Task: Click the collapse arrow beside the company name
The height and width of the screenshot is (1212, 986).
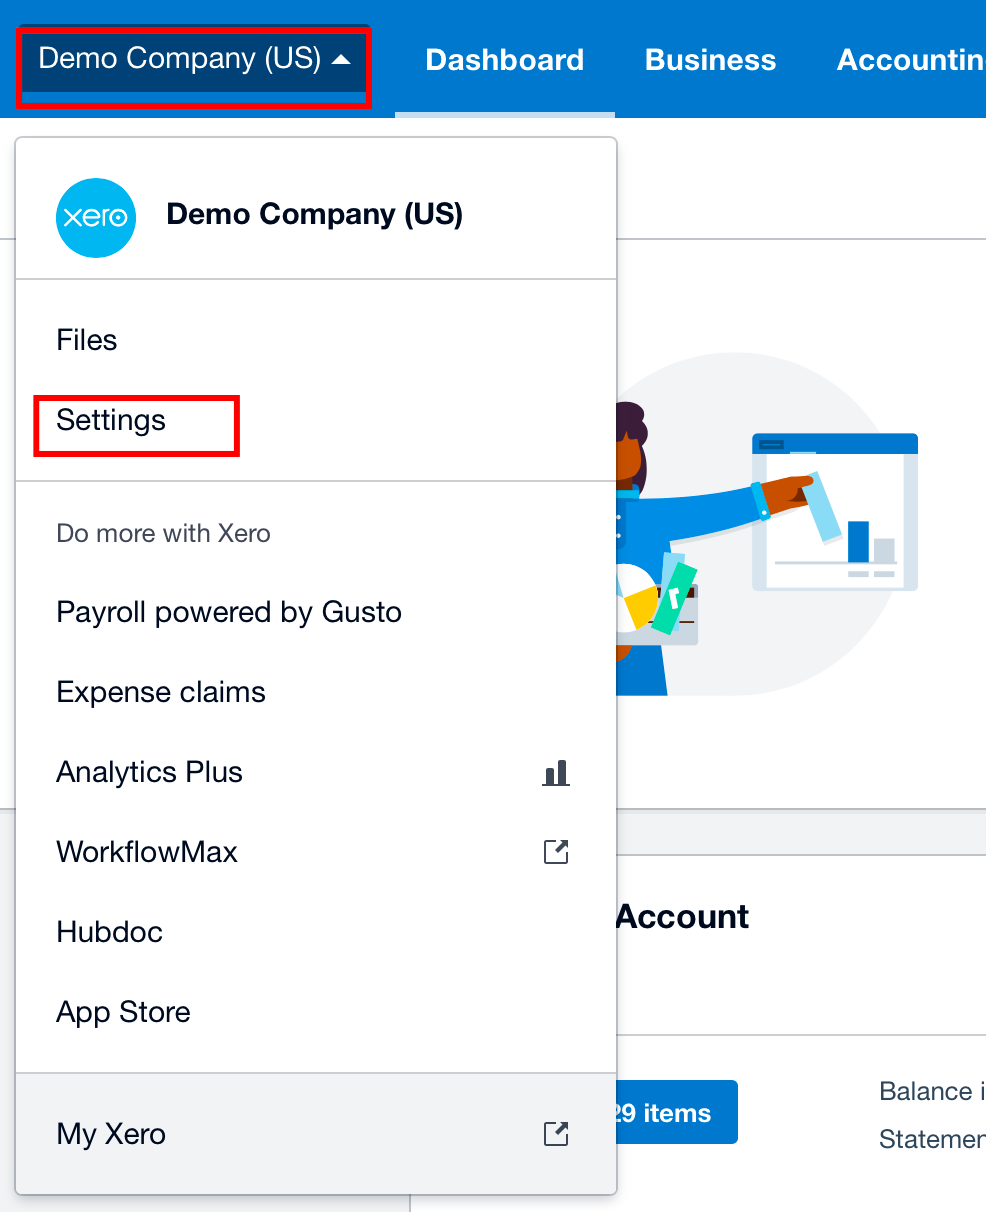Action: pyautogui.click(x=341, y=60)
